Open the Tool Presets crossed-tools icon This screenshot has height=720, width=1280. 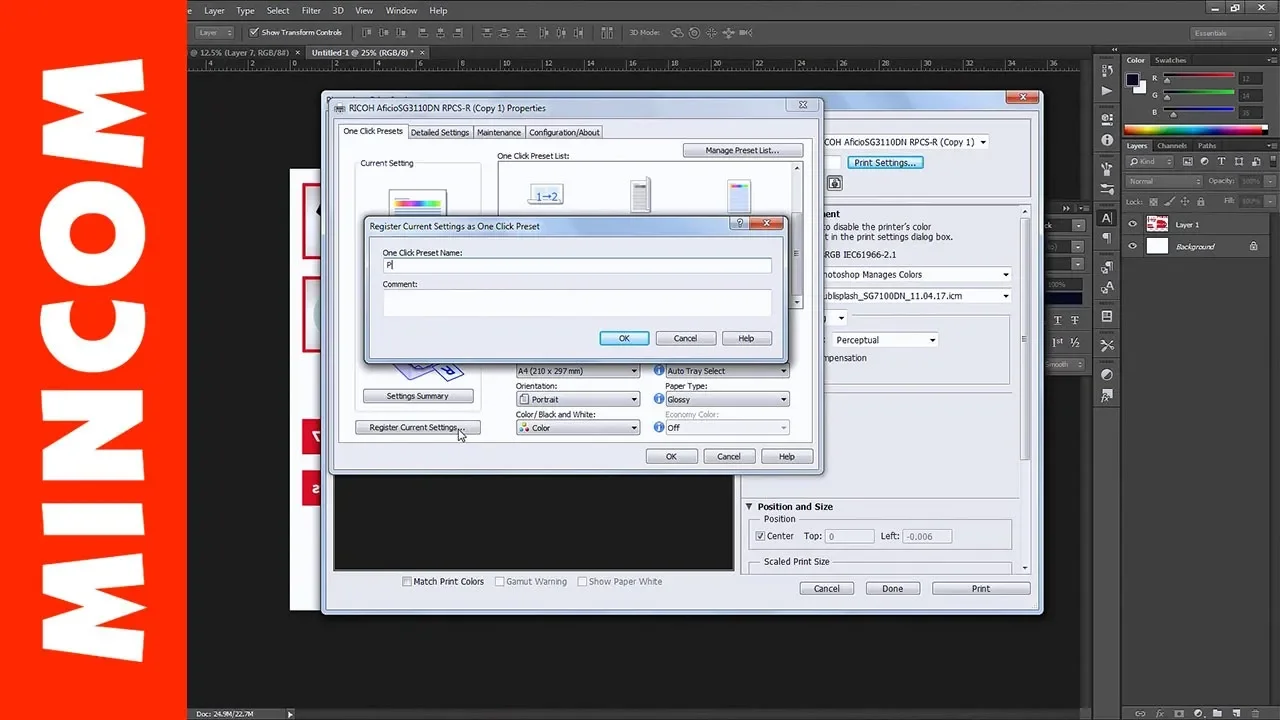[x=1107, y=344]
